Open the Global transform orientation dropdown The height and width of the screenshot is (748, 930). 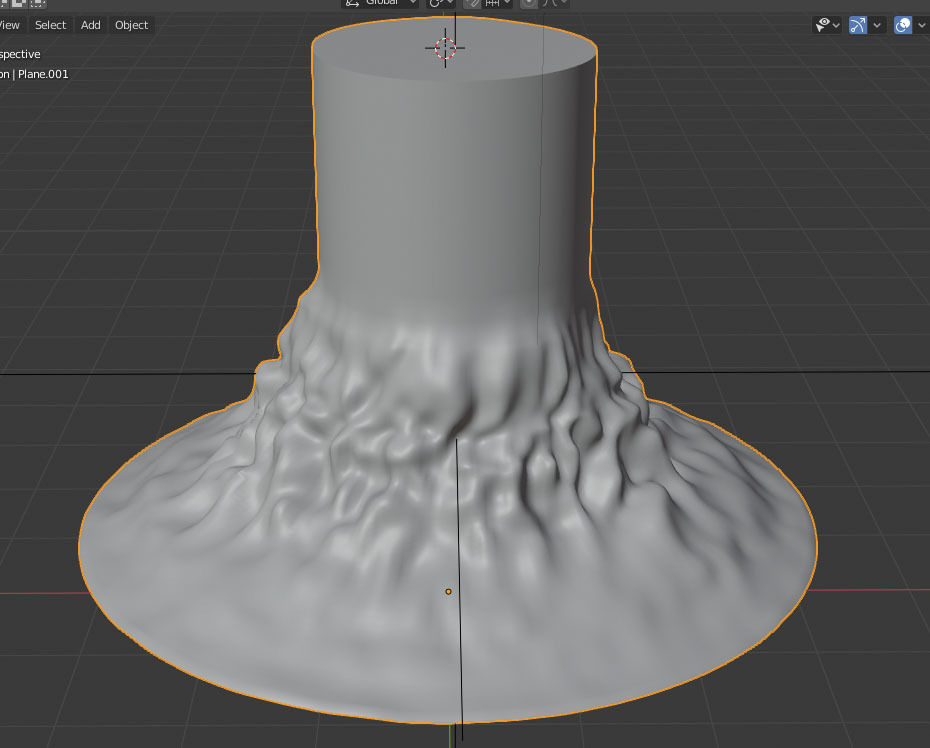(381, 4)
